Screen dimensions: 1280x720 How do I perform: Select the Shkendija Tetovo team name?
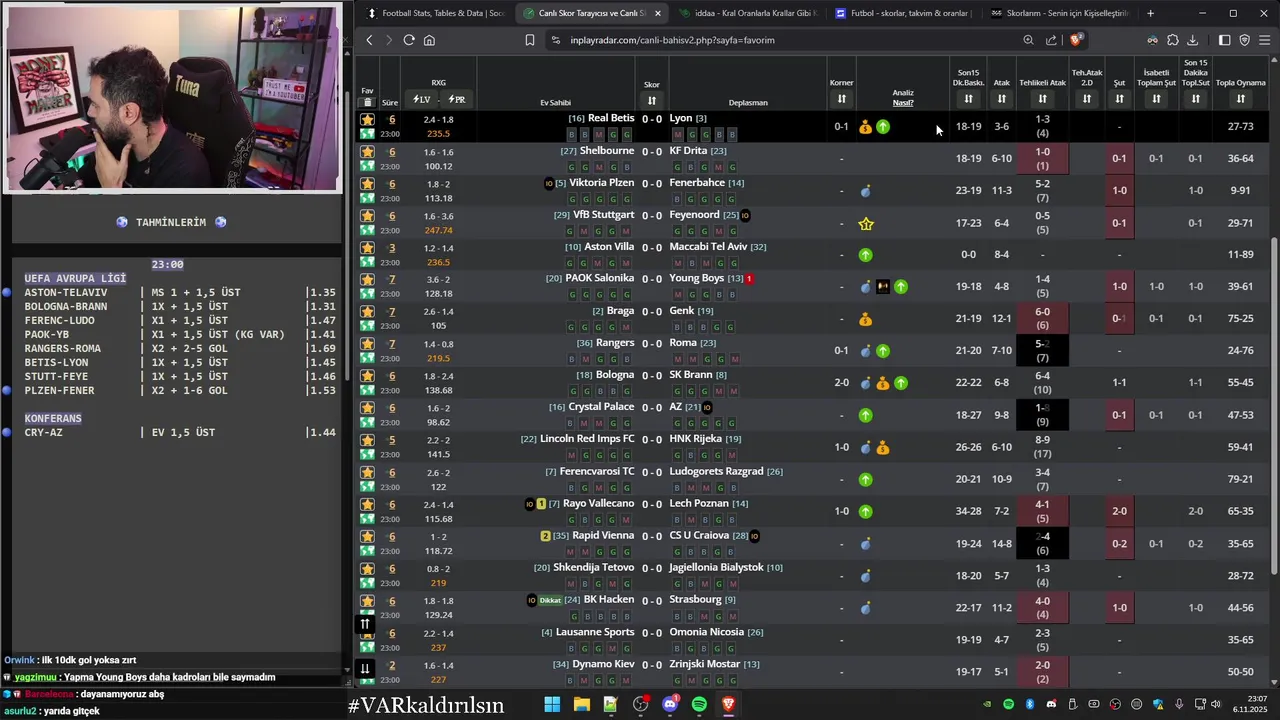coord(593,567)
